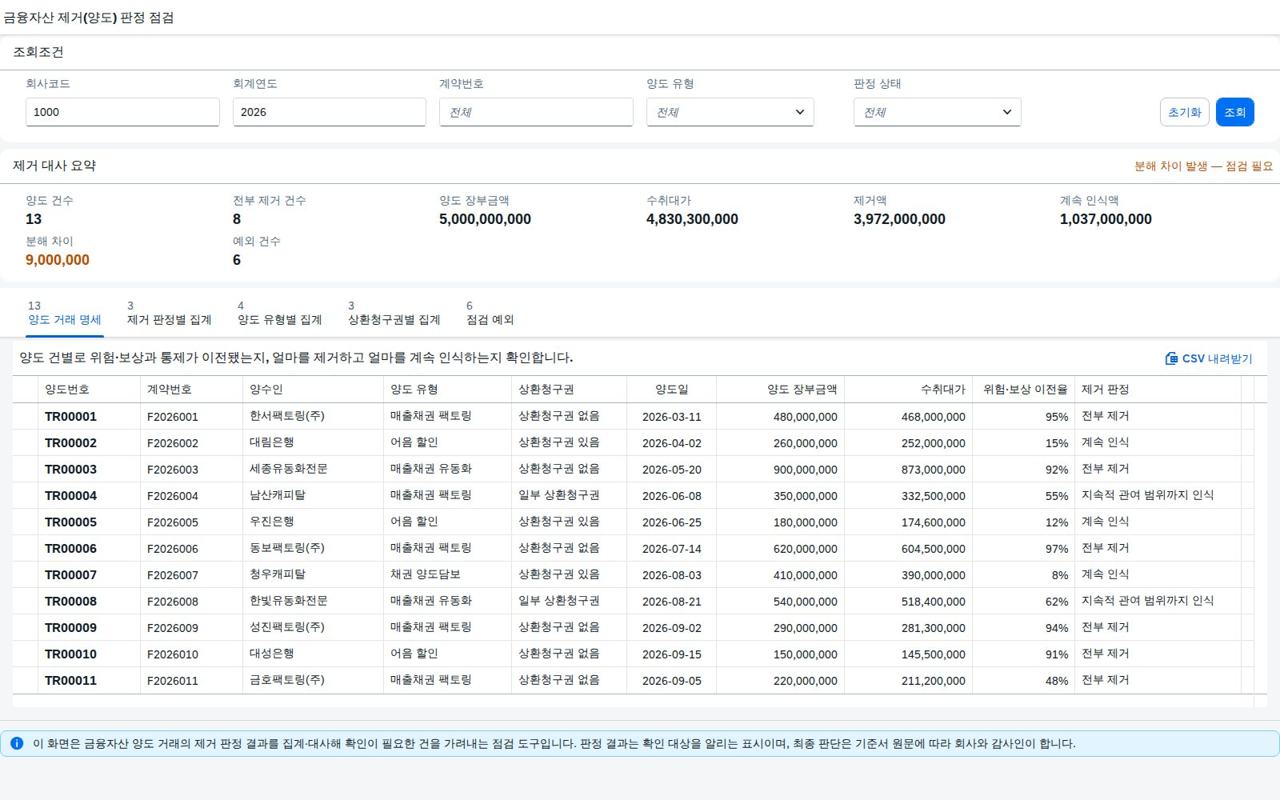Click CSV 내려받기 link
The height and width of the screenshot is (800, 1280).
tap(1209, 358)
